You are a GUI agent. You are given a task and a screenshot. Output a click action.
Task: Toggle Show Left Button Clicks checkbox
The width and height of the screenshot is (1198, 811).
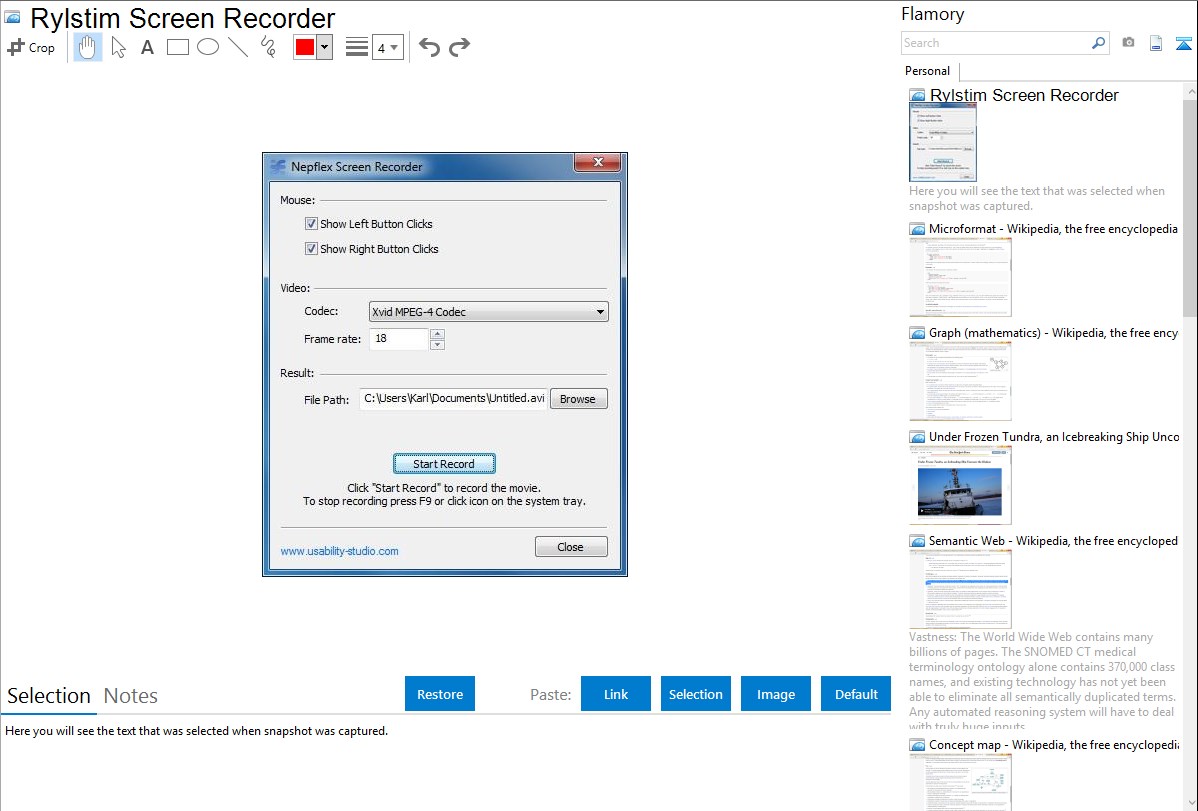[x=311, y=224]
